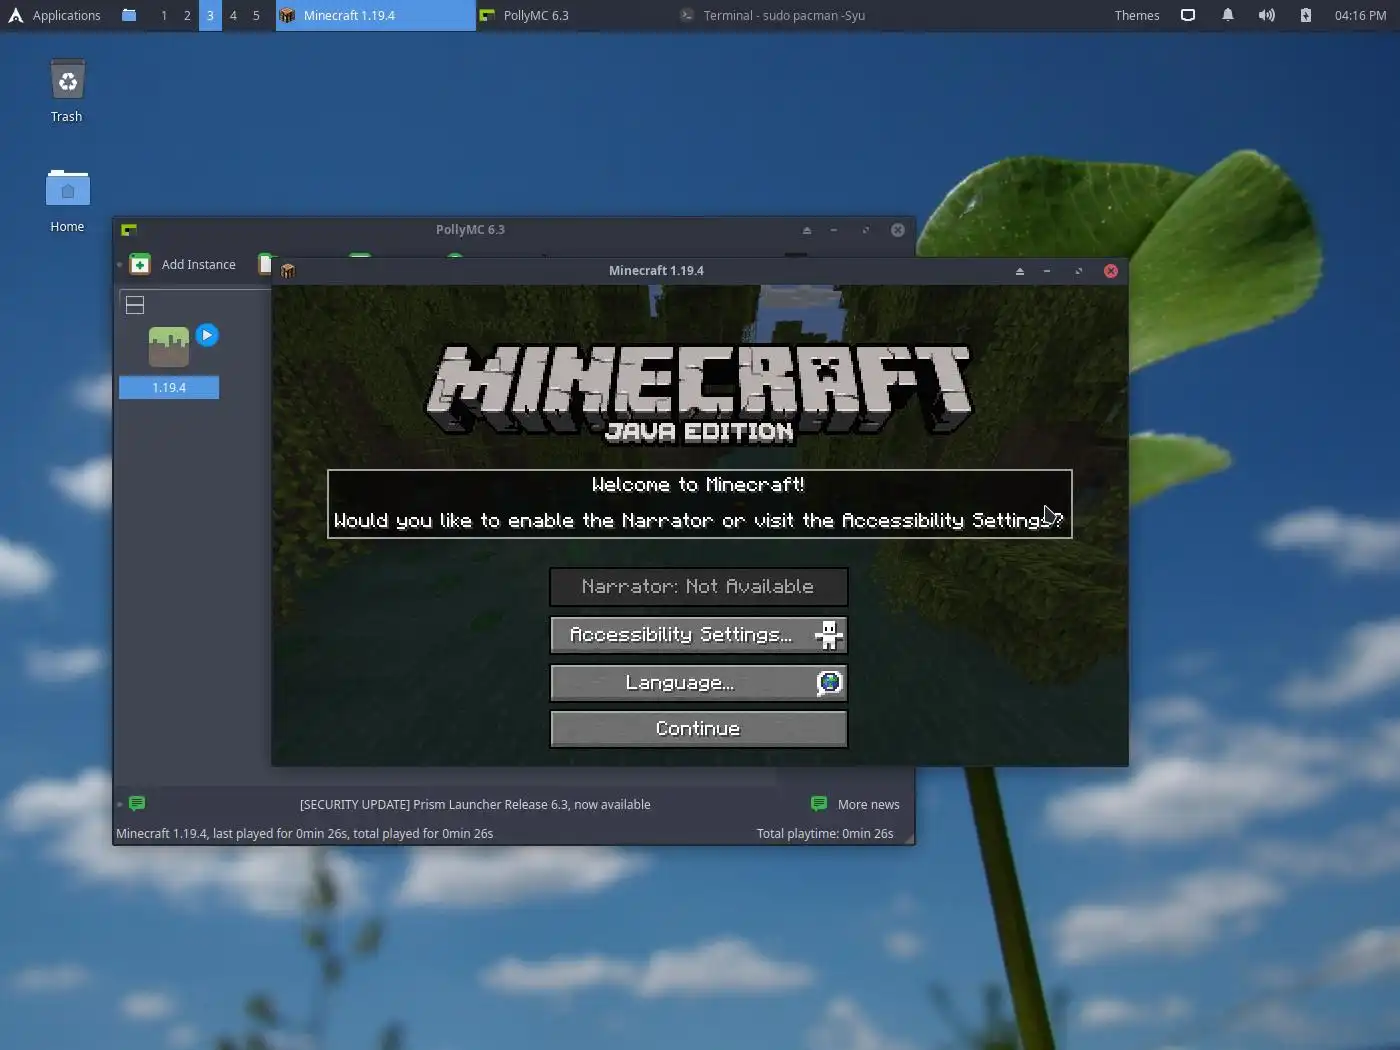Click the globe language icon
The width and height of the screenshot is (1400, 1050).
(x=829, y=683)
